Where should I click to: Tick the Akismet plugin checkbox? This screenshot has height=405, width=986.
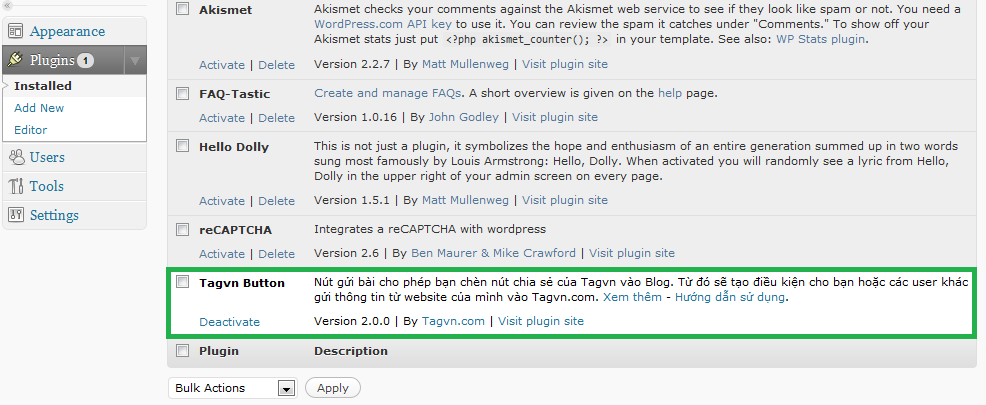(182, 9)
